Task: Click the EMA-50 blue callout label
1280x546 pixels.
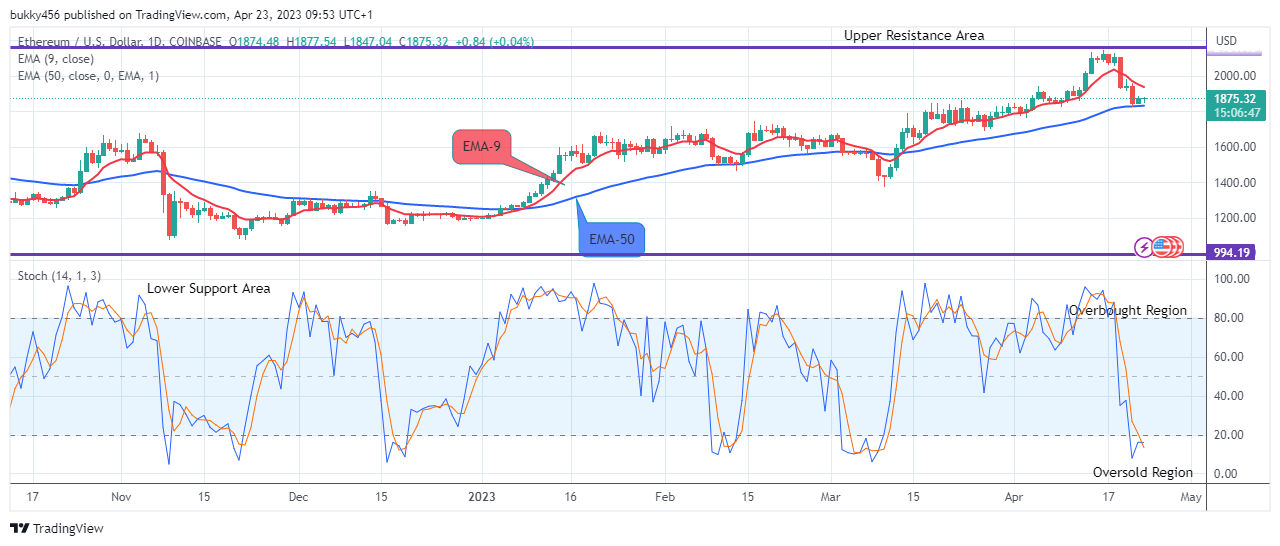Action: (x=613, y=239)
